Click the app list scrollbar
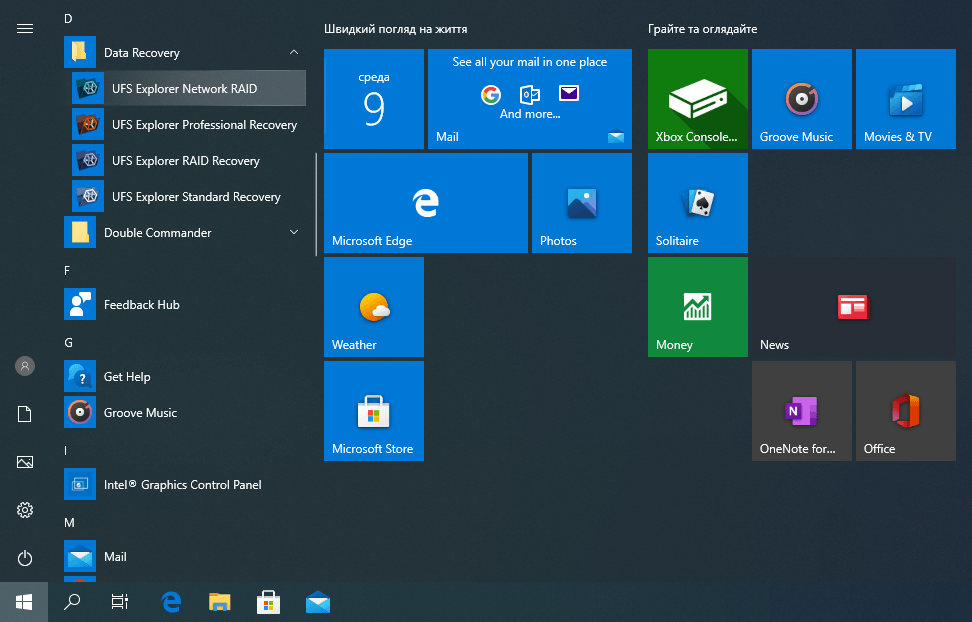Image resolution: width=972 pixels, height=622 pixels. tap(316, 203)
